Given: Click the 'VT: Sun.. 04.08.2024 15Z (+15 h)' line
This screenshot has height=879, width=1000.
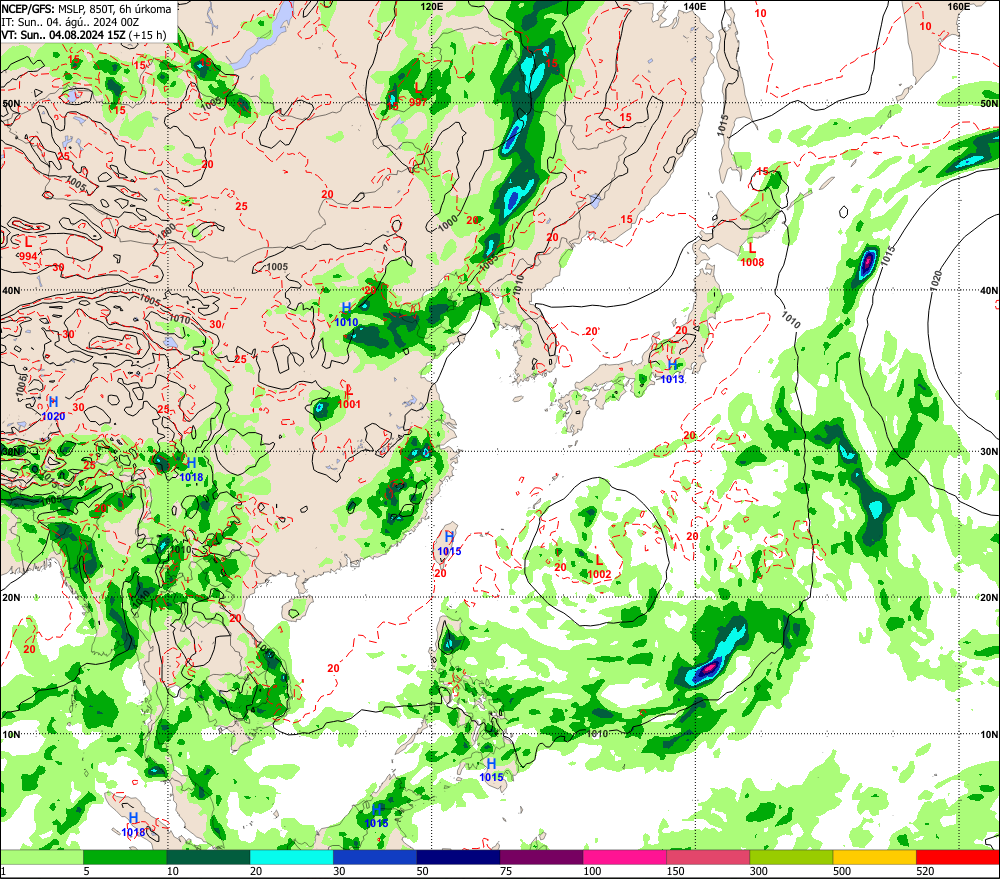Looking at the screenshot, I should click(84, 35).
